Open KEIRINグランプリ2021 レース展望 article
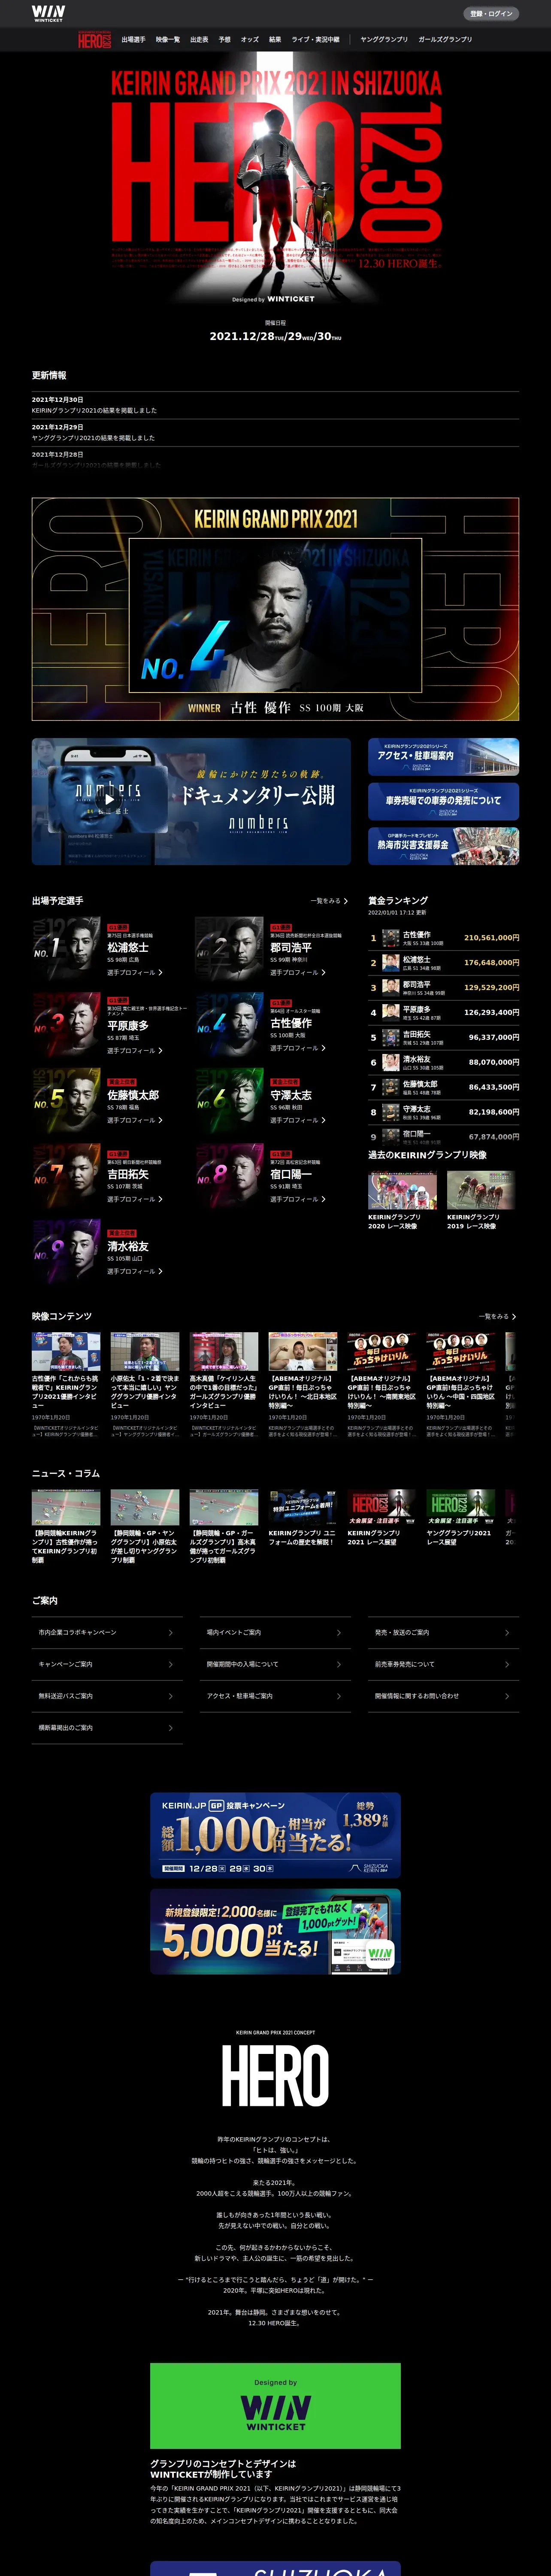 382,1508
